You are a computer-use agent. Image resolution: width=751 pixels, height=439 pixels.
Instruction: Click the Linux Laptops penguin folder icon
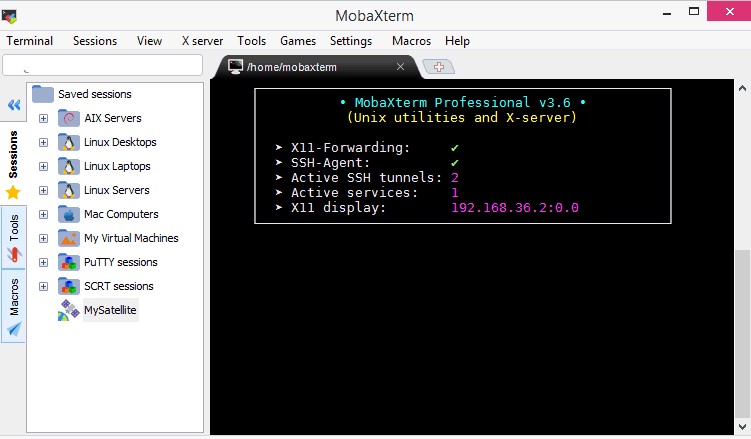point(68,166)
